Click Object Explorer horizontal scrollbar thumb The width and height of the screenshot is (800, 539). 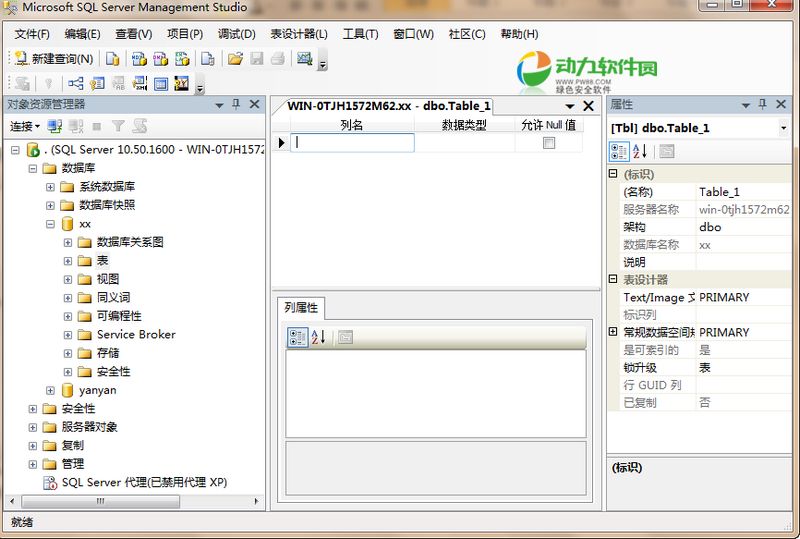(x=101, y=501)
